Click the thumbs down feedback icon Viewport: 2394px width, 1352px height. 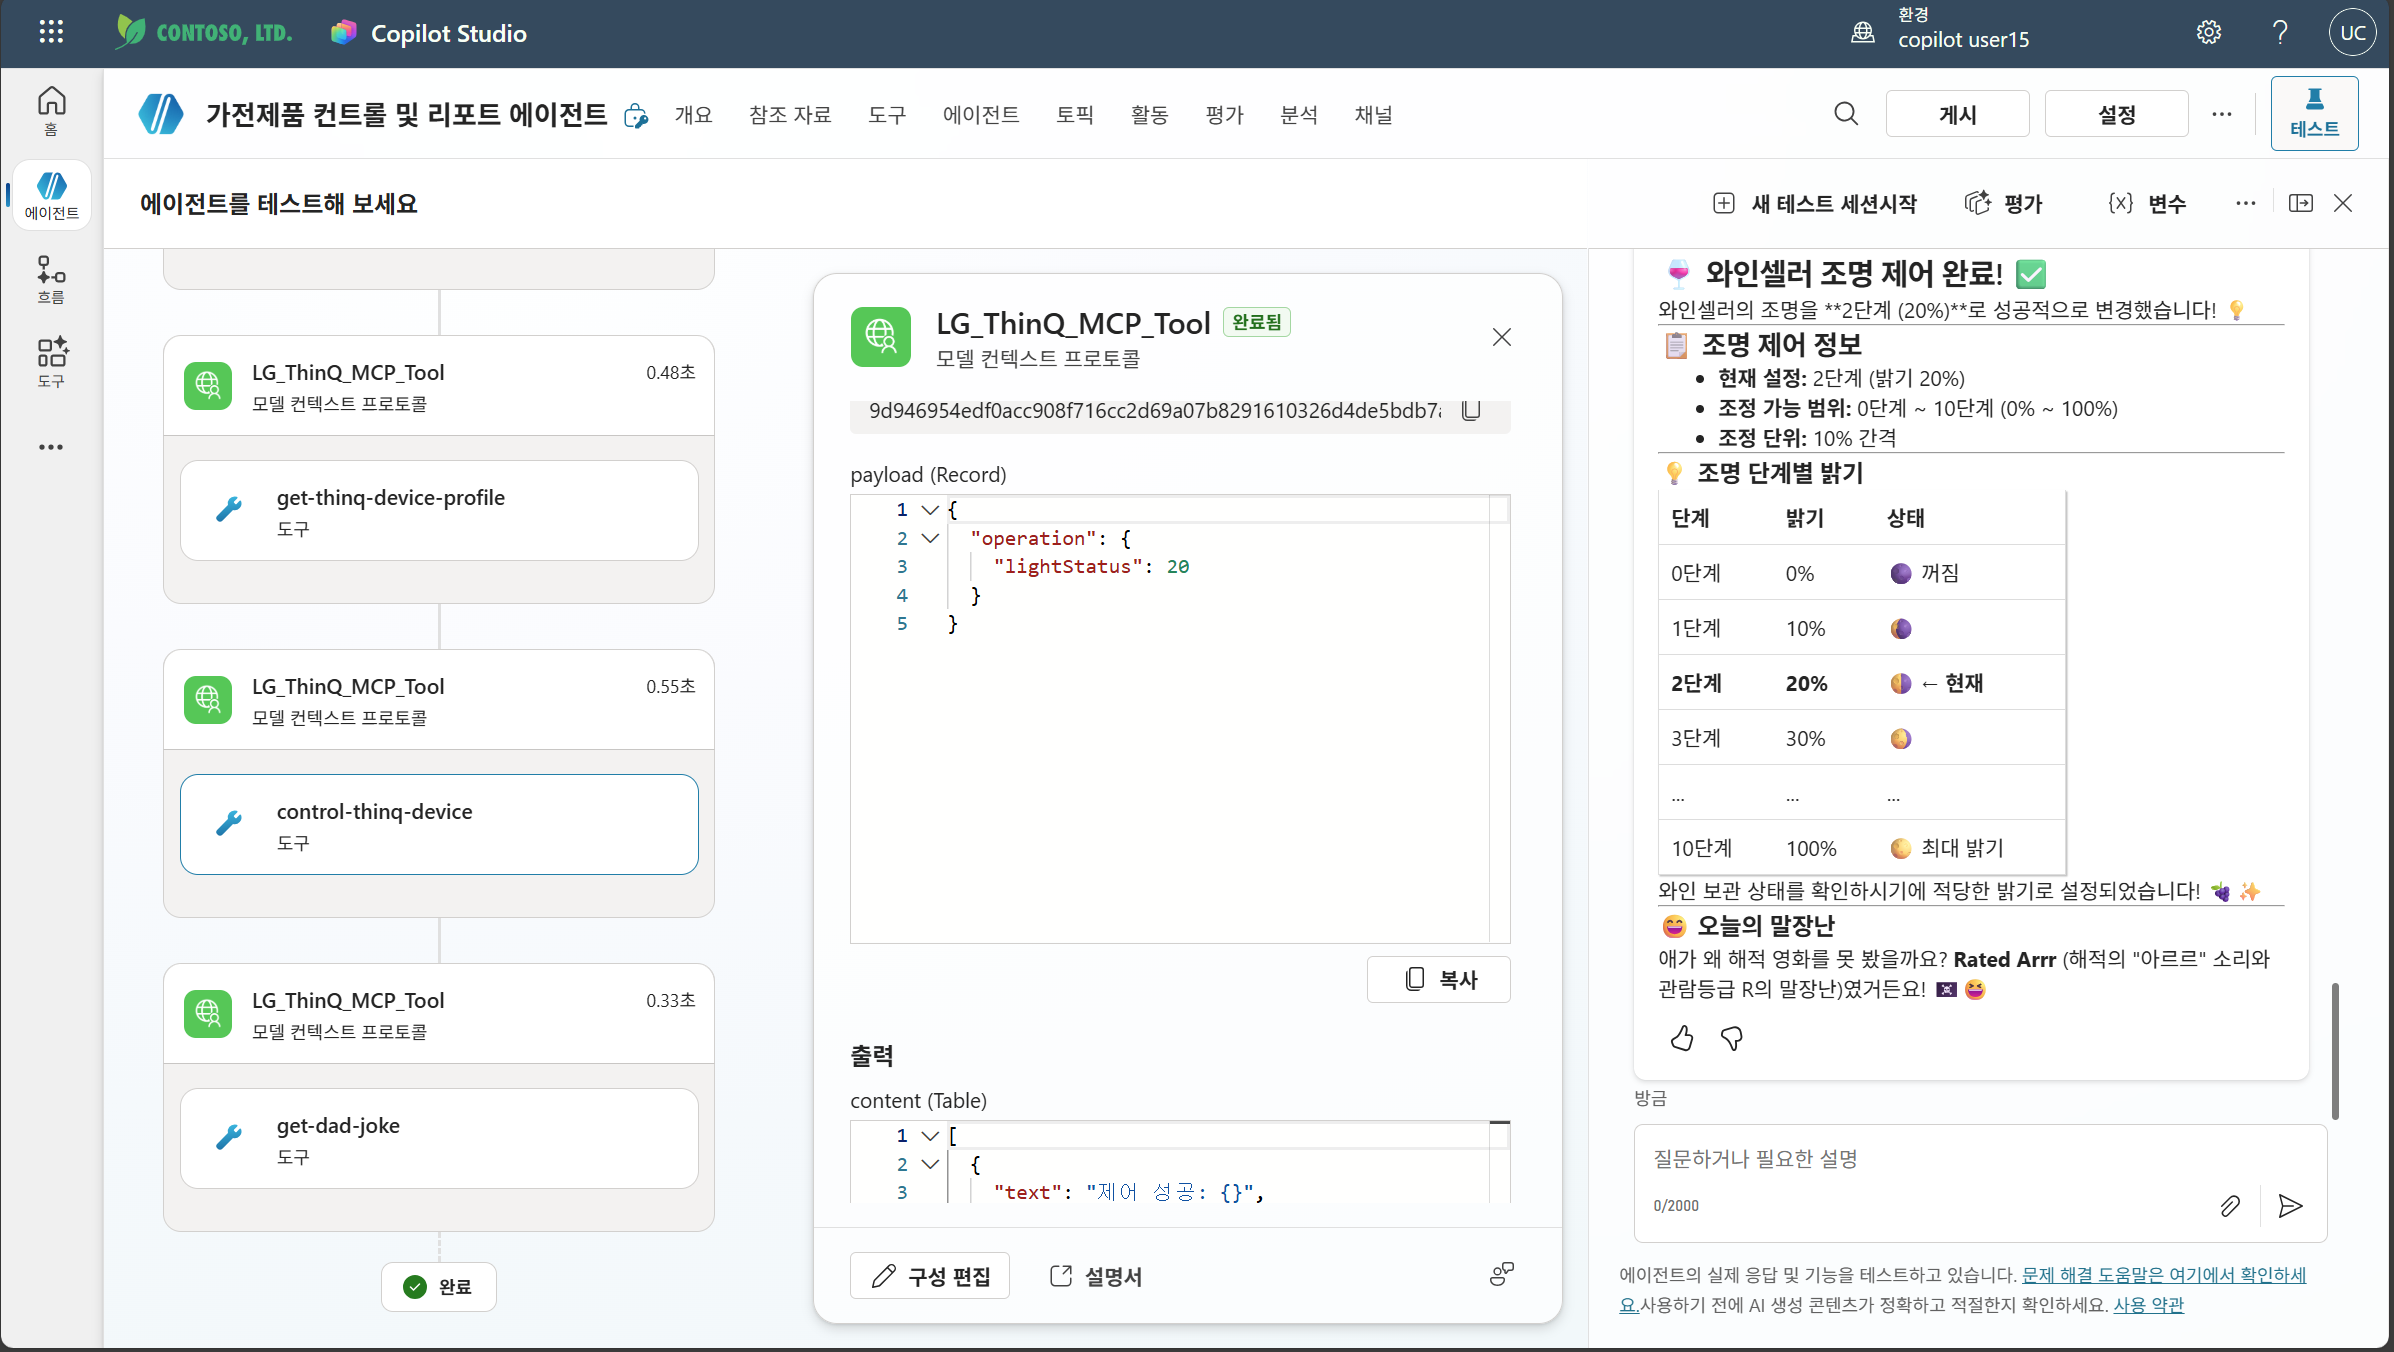[1732, 1039]
